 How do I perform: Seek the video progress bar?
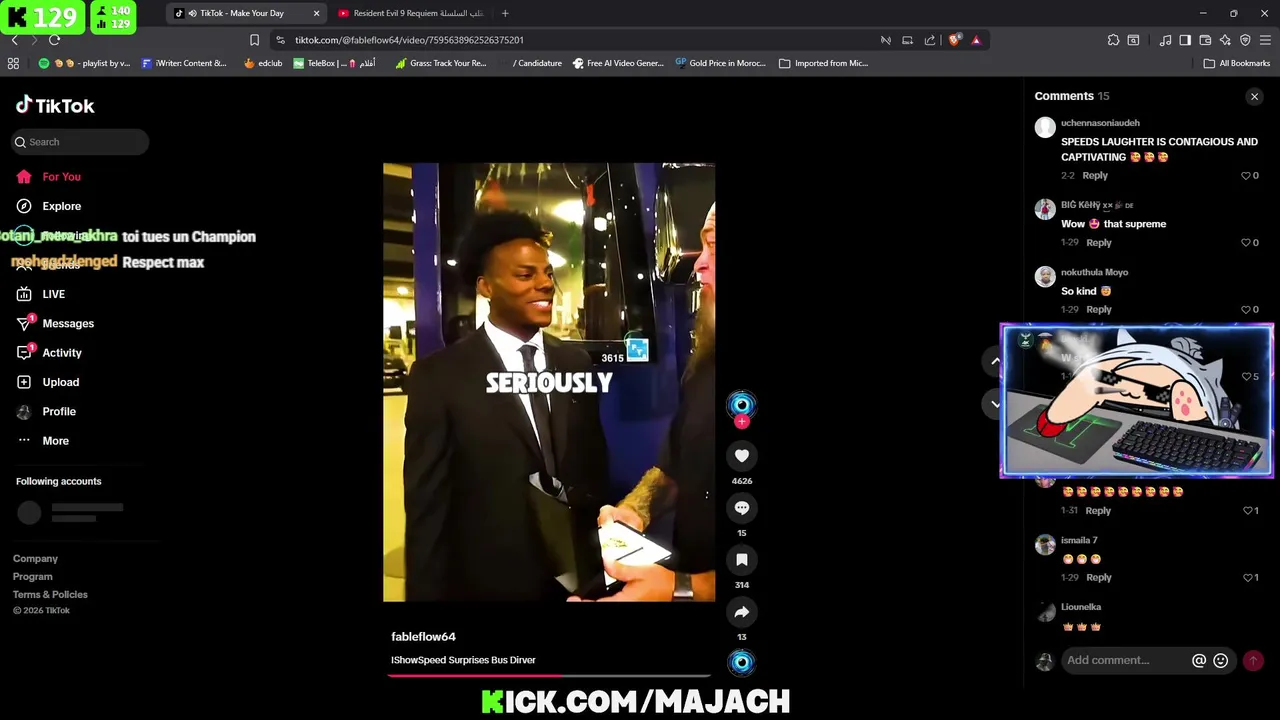(549, 675)
